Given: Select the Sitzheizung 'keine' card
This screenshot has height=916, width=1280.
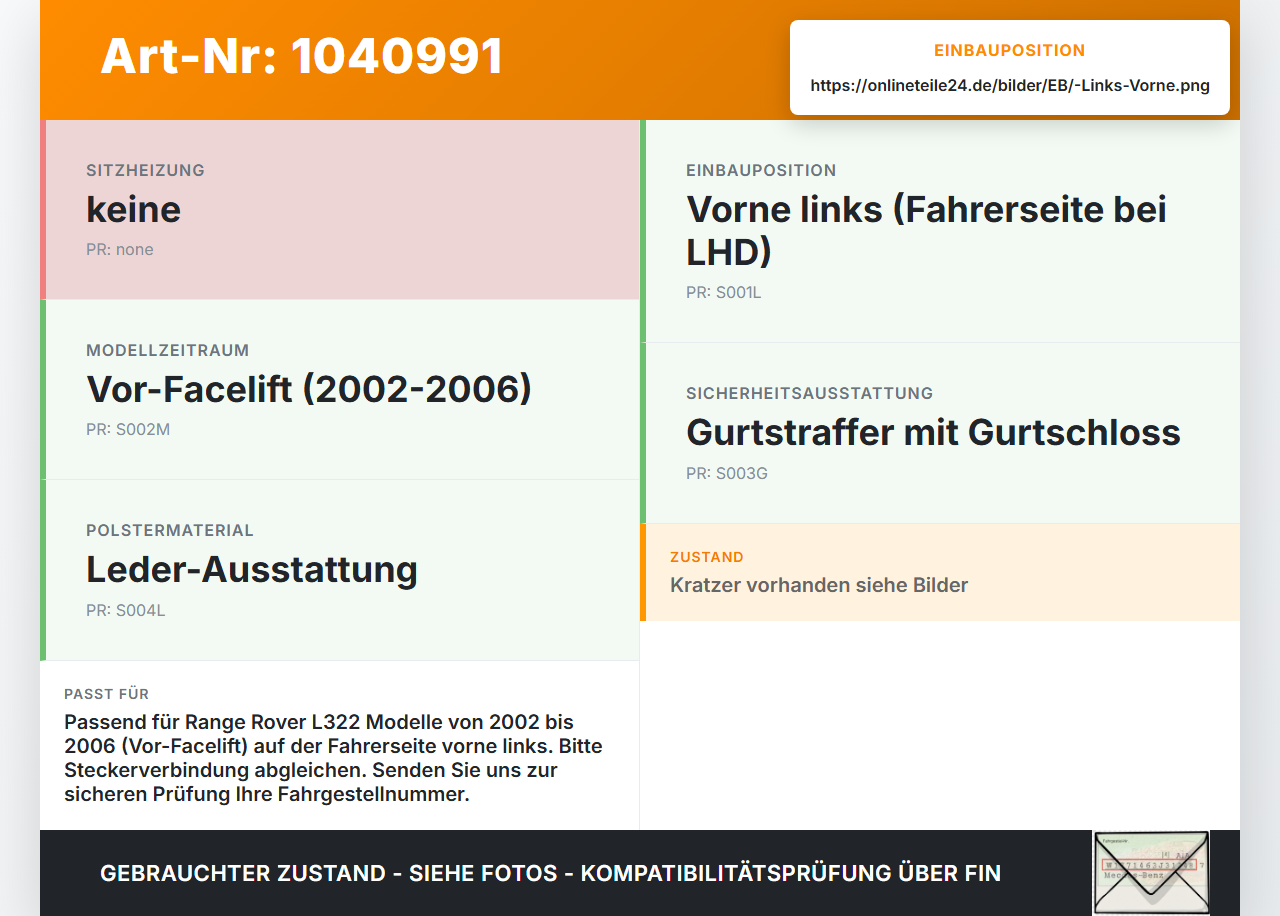Looking at the screenshot, I should tap(340, 210).
